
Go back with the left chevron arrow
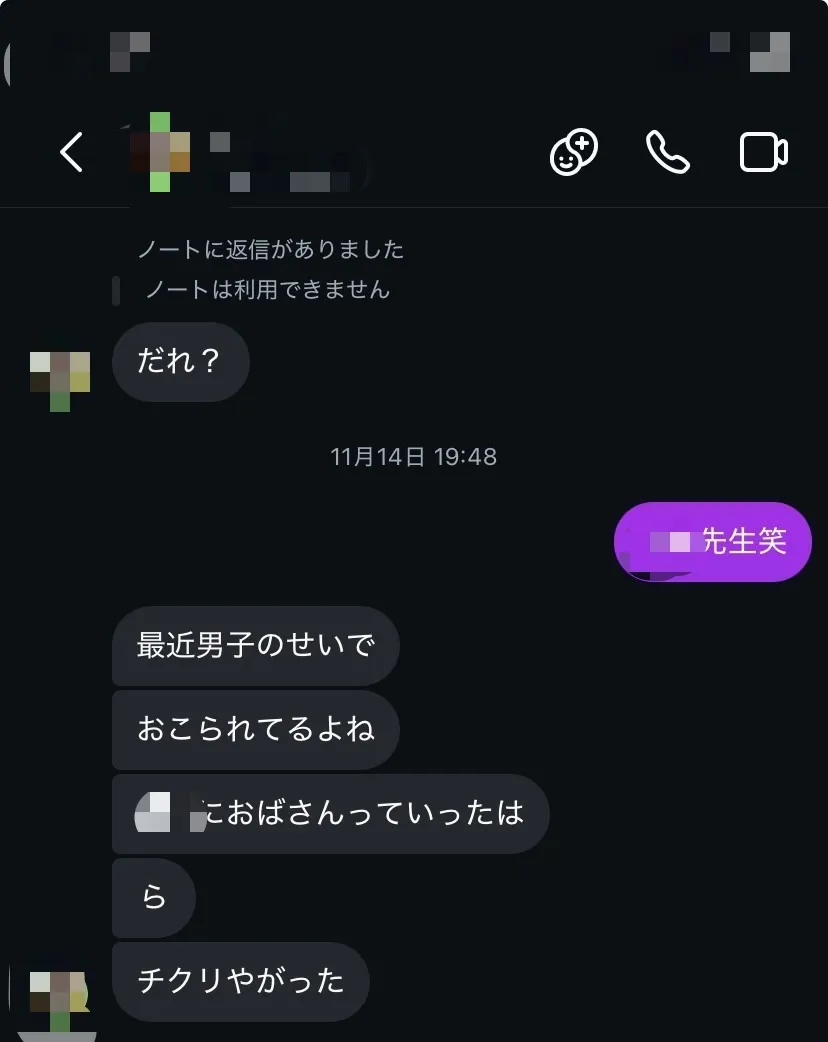tap(72, 152)
